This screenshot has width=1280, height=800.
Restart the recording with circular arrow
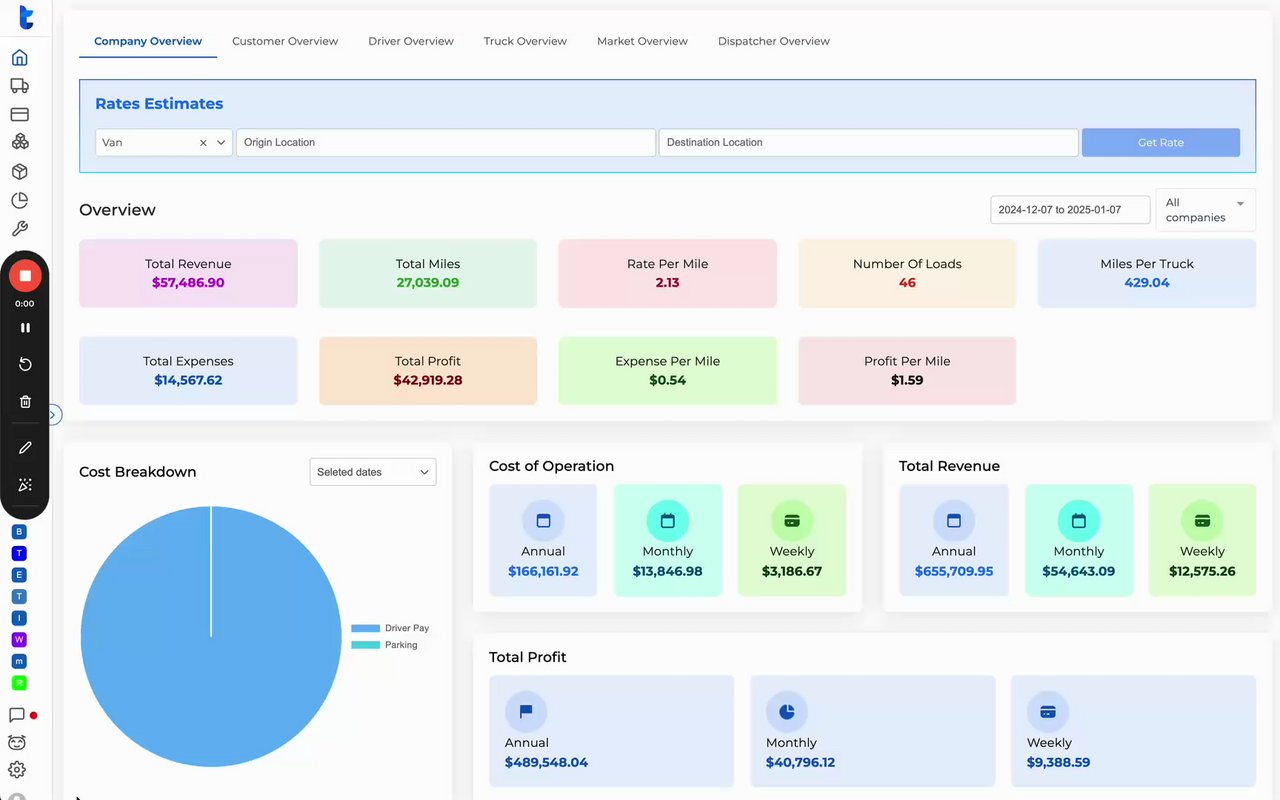[x=25, y=365]
